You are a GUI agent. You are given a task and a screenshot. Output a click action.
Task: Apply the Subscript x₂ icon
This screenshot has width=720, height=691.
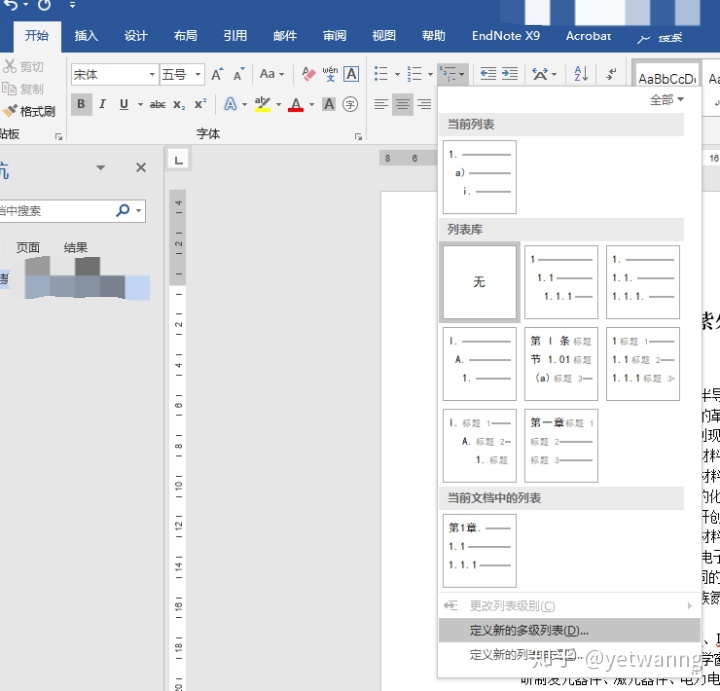click(x=179, y=105)
